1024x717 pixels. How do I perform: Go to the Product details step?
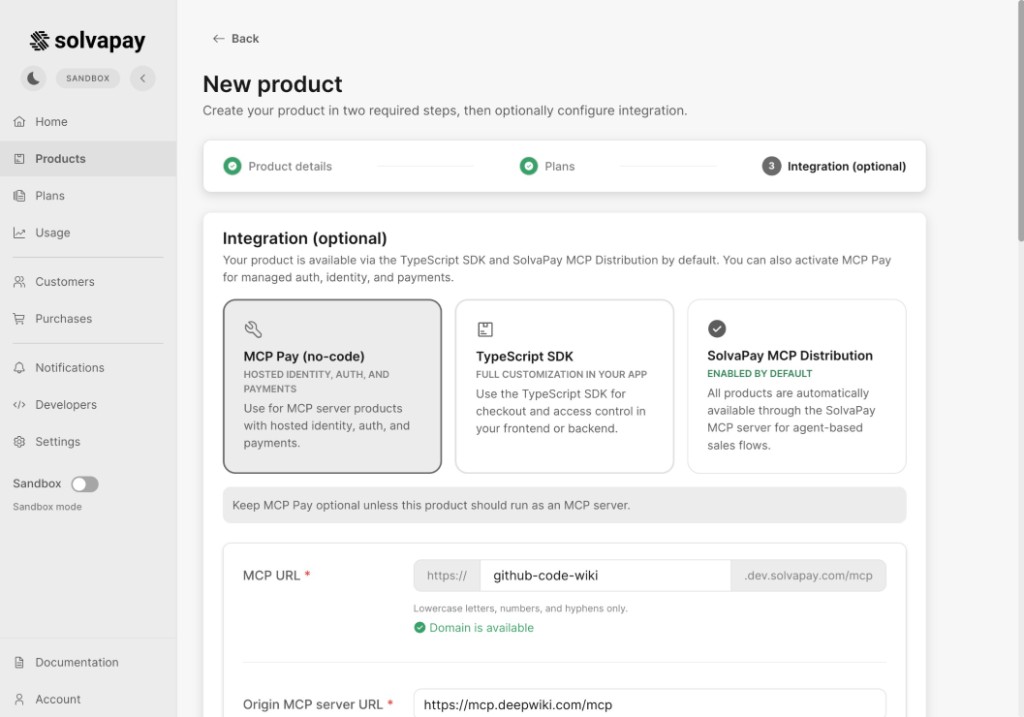pos(277,166)
